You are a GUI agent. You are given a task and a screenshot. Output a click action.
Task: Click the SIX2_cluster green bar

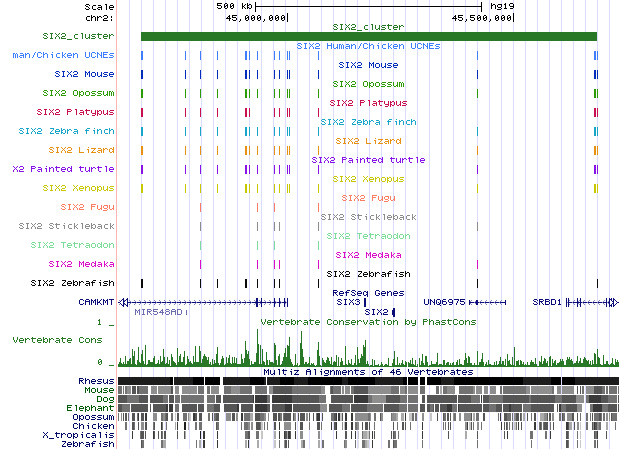pos(368,37)
